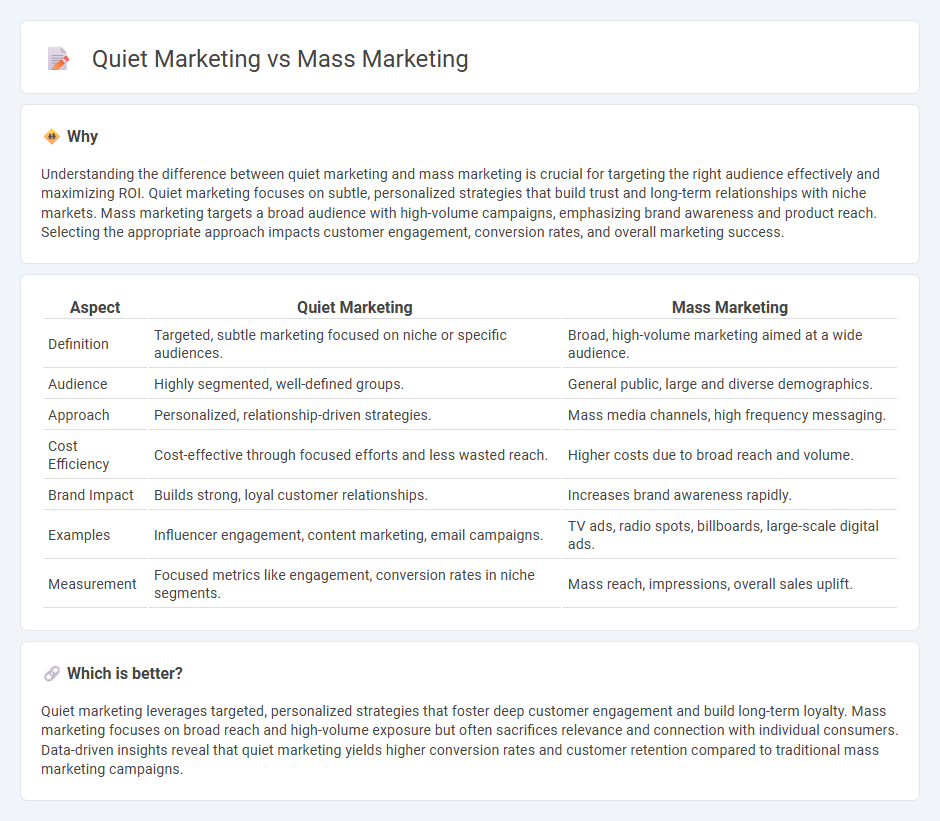The height and width of the screenshot is (821, 940).
Task: Click 'Mass reach, impressions, overall sales uplift.' cell
Action: (730, 584)
